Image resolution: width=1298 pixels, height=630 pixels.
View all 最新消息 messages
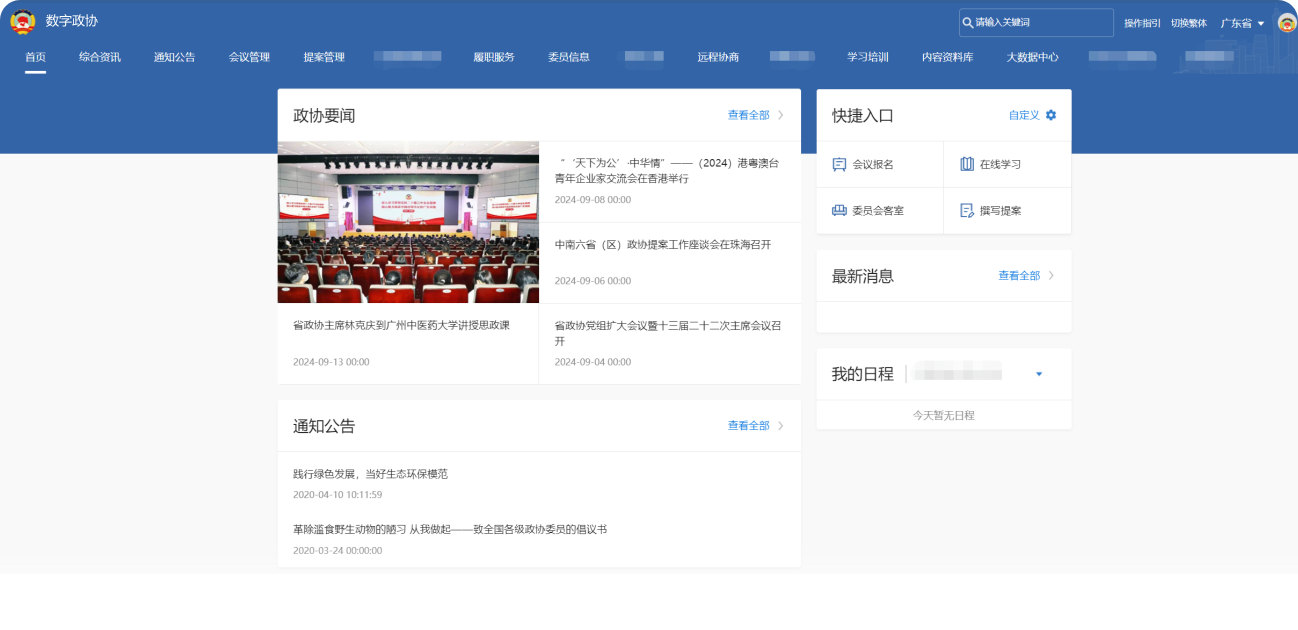coord(1025,276)
